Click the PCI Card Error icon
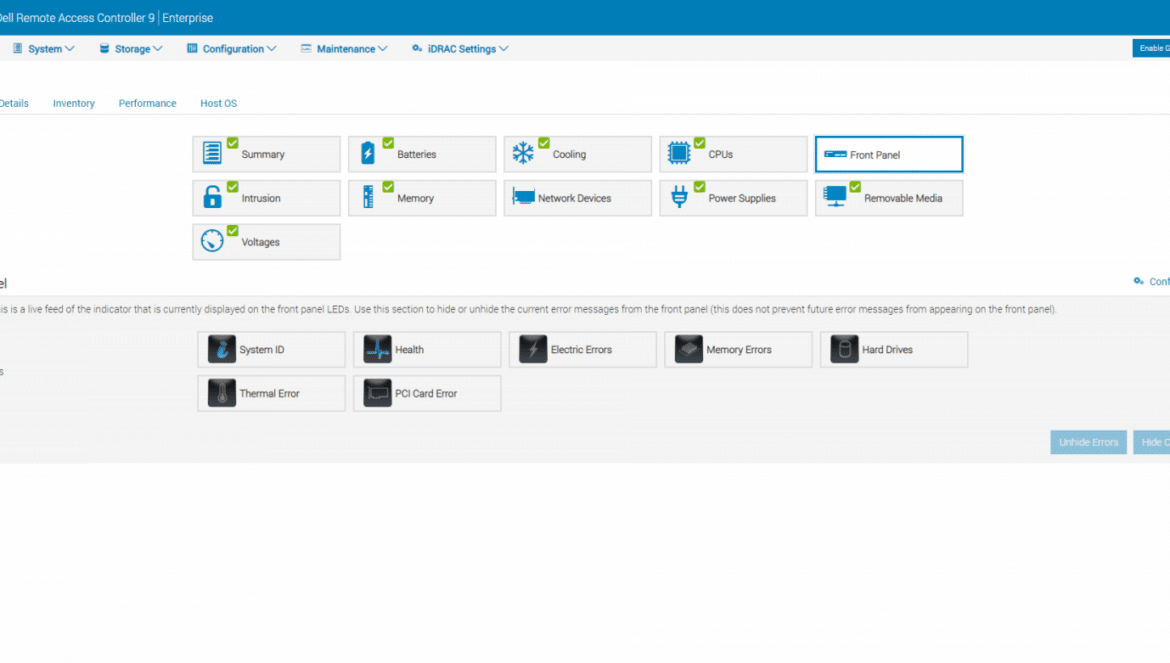The width and height of the screenshot is (1170, 663). click(378, 393)
